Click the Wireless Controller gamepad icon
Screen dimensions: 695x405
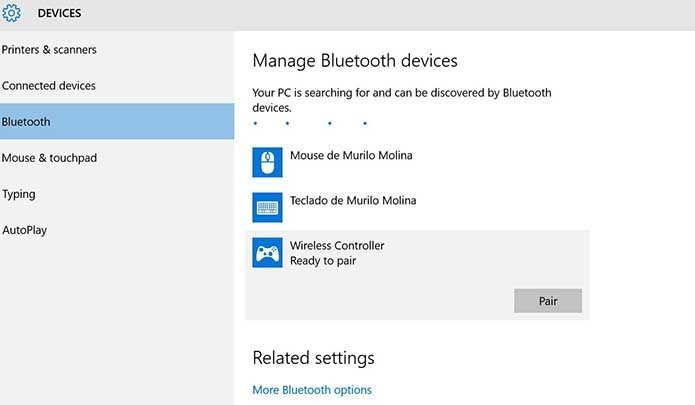[267, 253]
